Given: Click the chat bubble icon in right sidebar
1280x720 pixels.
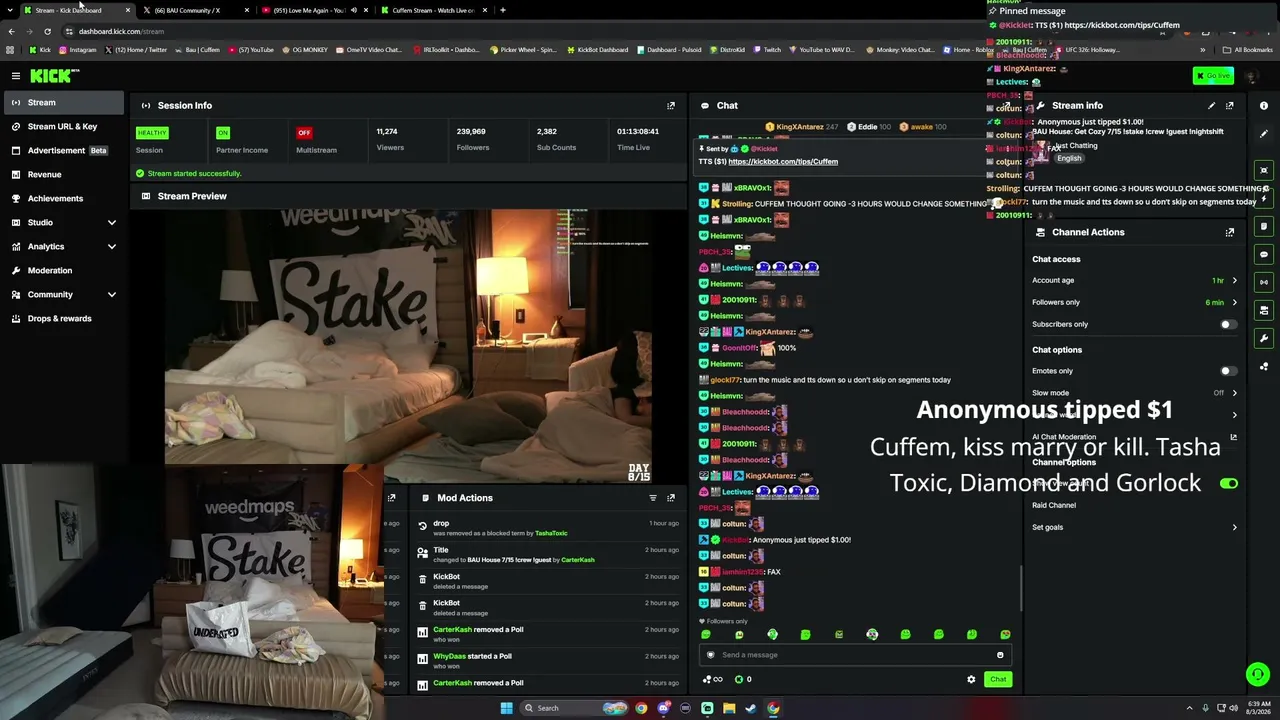Looking at the screenshot, I should click(x=1264, y=254).
